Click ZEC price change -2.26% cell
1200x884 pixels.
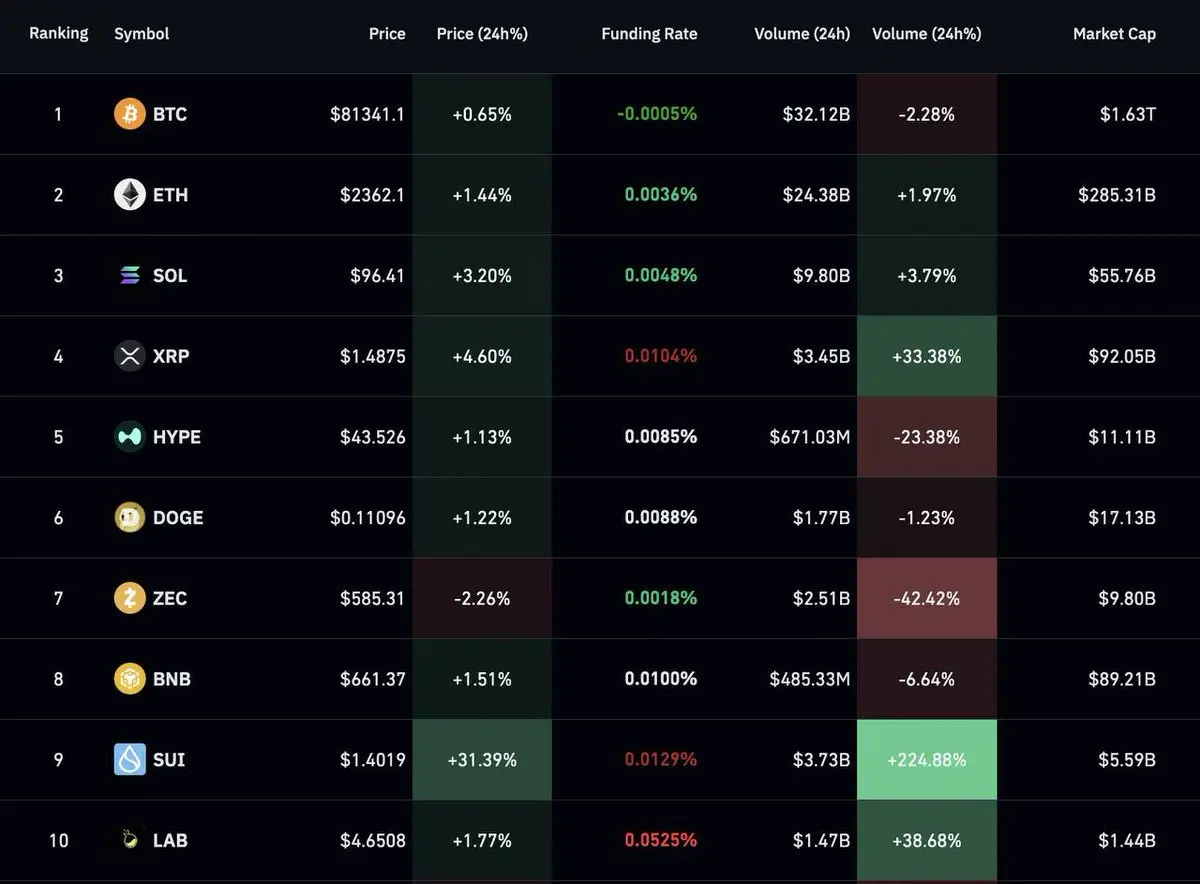482,598
